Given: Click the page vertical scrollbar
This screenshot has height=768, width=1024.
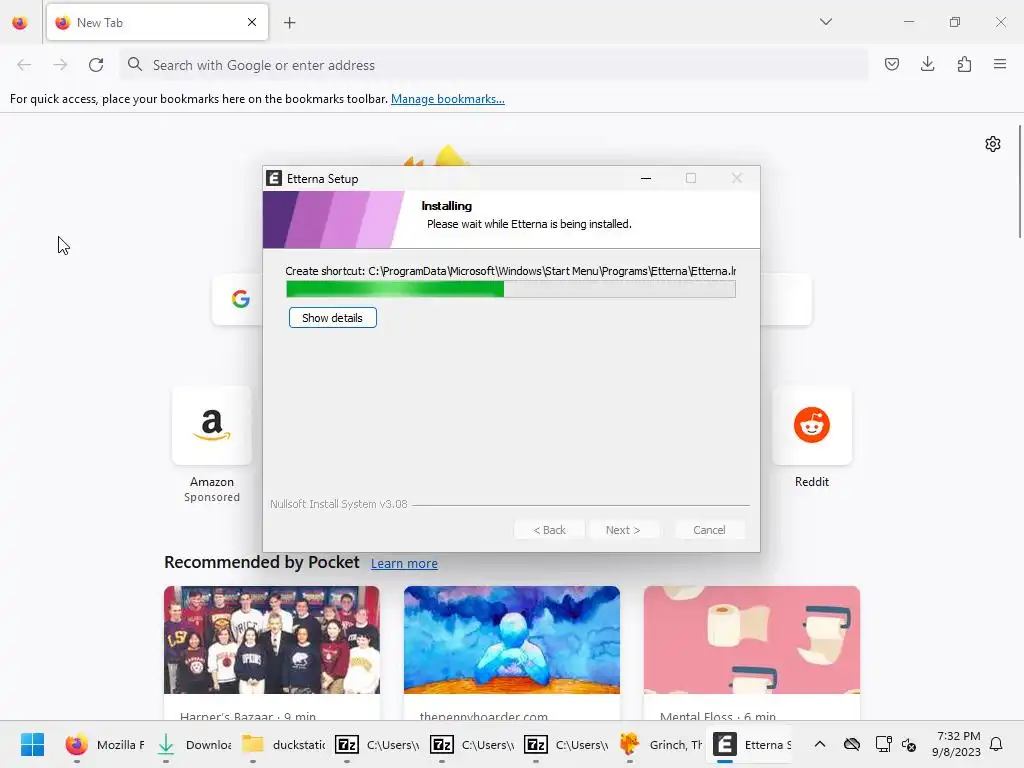Looking at the screenshot, I should point(1019,182).
